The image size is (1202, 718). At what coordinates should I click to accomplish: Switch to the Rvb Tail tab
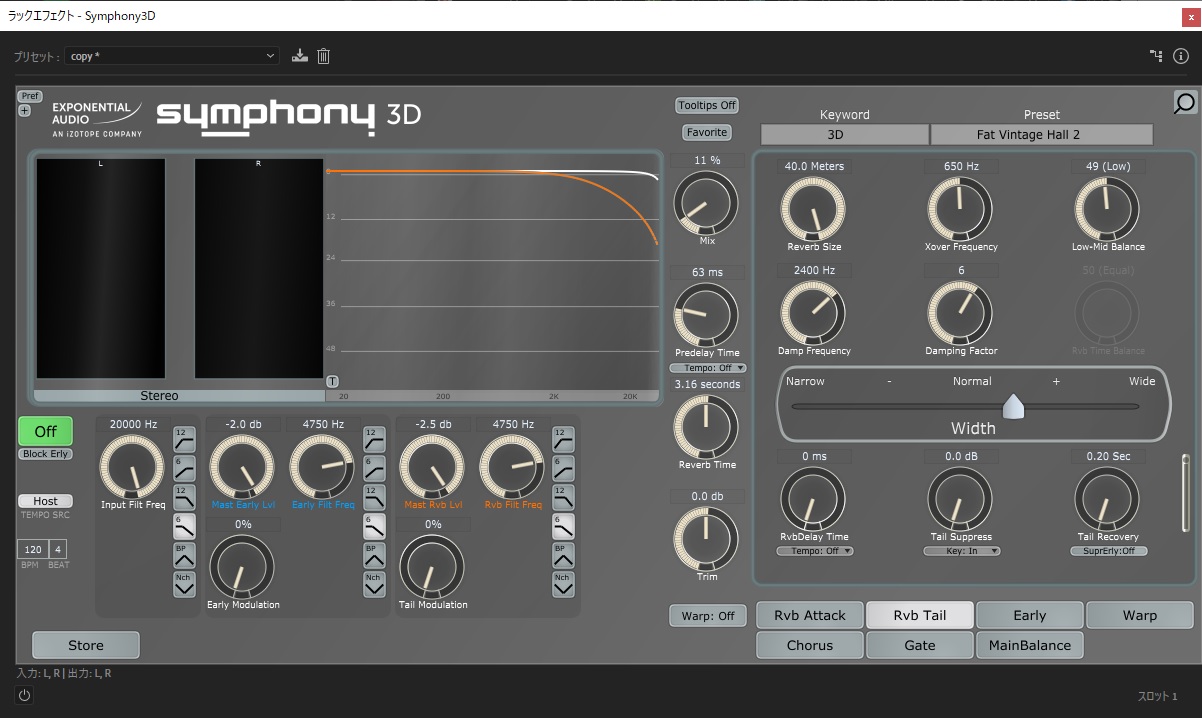click(920, 615)
